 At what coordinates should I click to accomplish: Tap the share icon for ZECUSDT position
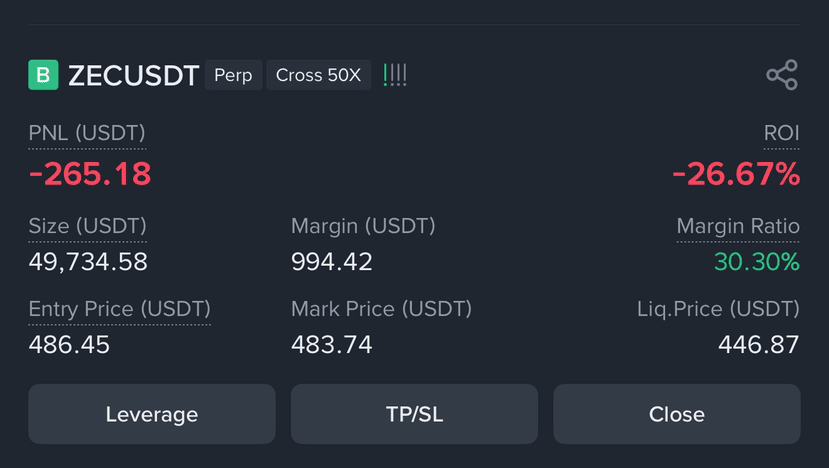[782, 75]
